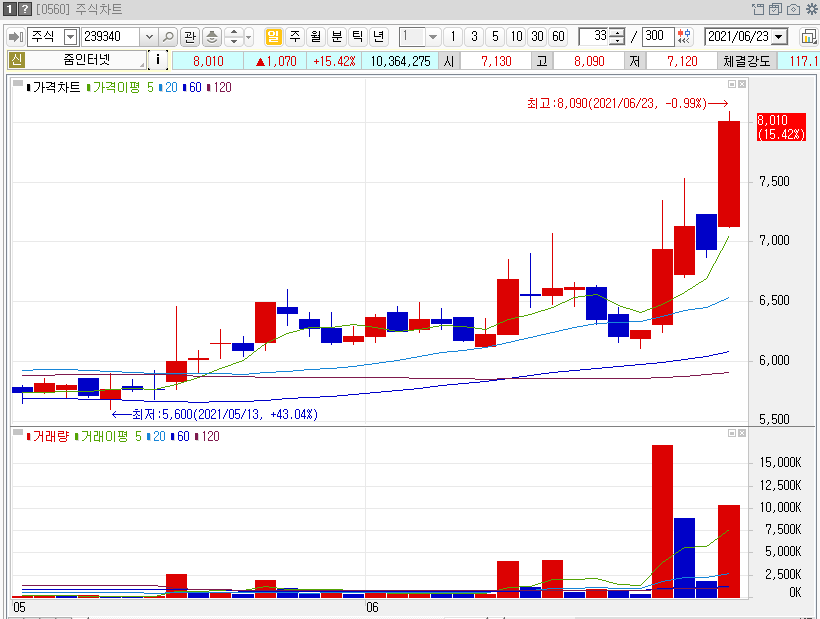Click the 거래이평 volume MA legend label
The width and height of the screenshot is (820, 619).
105,437
